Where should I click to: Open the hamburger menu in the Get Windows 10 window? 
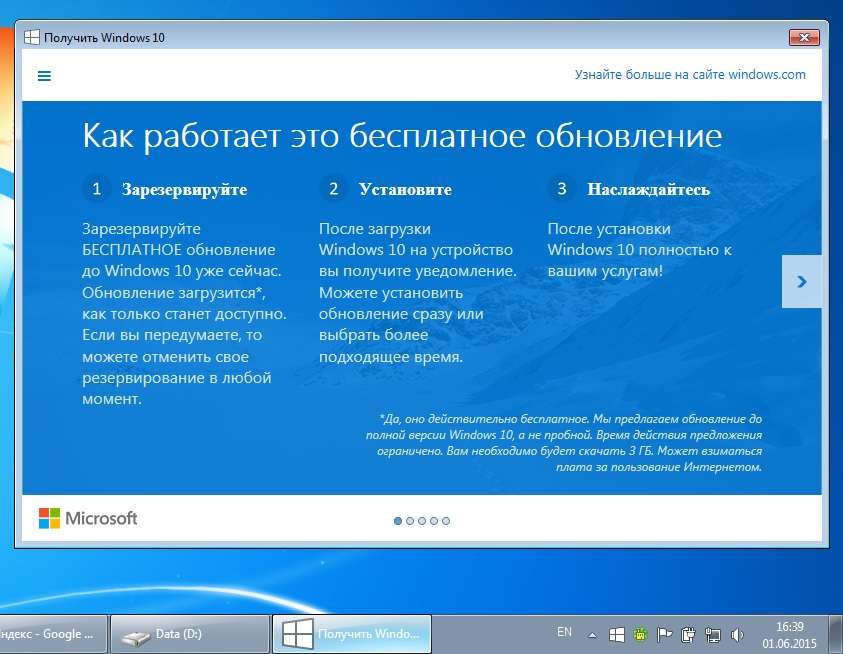44,76
